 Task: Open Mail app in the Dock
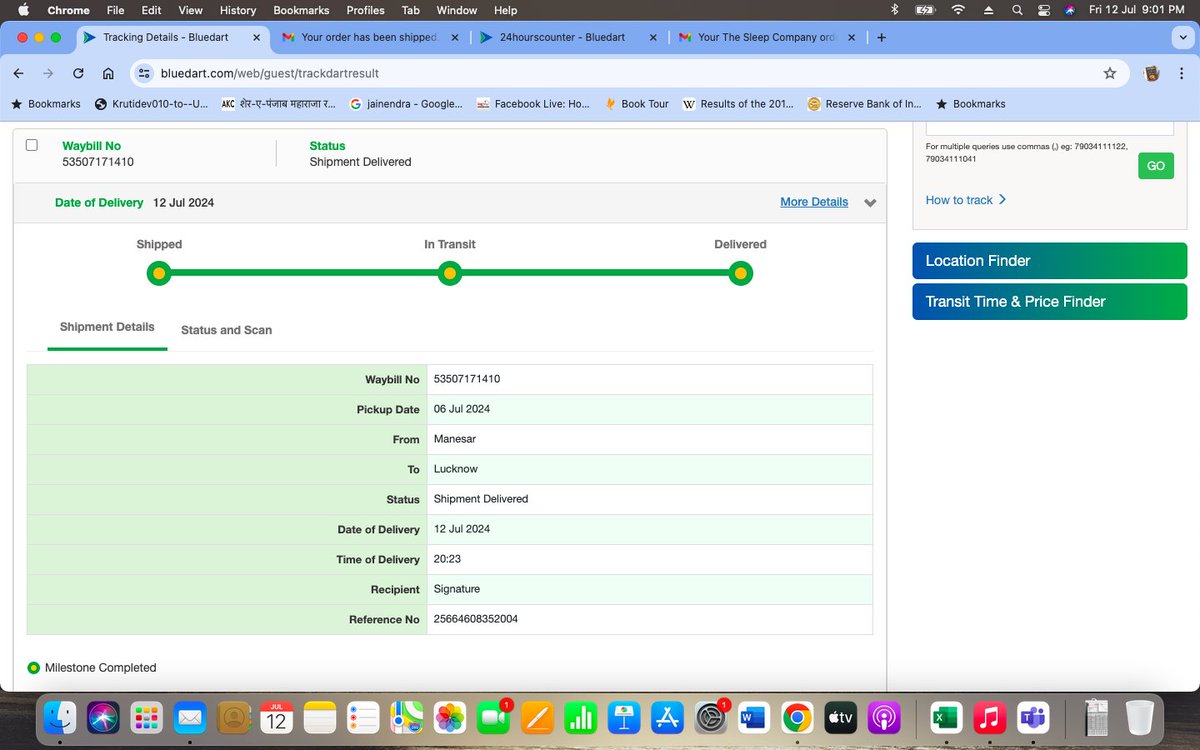[191, 717]
